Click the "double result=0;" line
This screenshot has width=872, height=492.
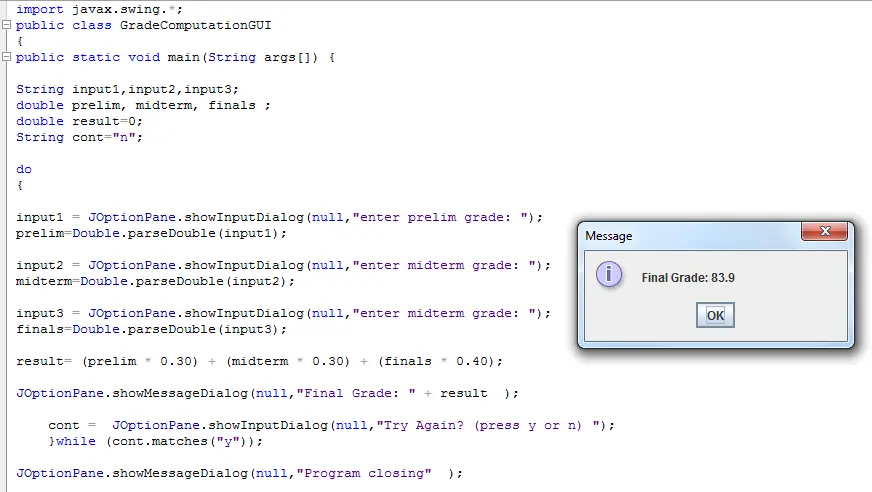pyautogui.click(x=79, y=121)
